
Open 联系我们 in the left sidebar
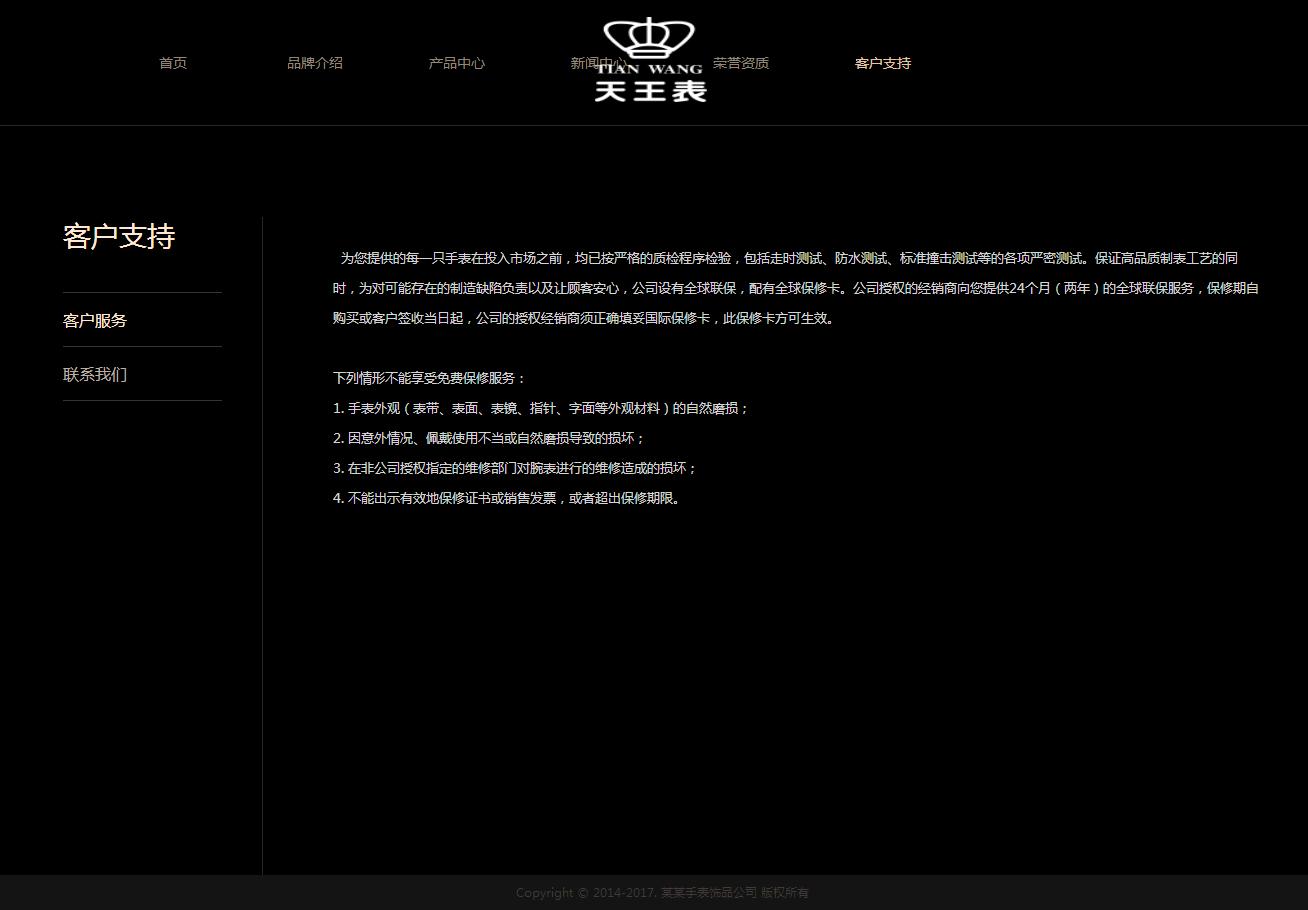[95, 375]
